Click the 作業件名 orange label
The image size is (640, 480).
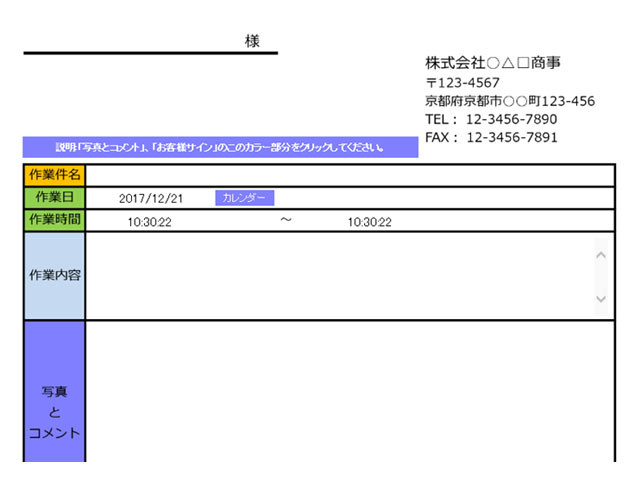point(54,175)
